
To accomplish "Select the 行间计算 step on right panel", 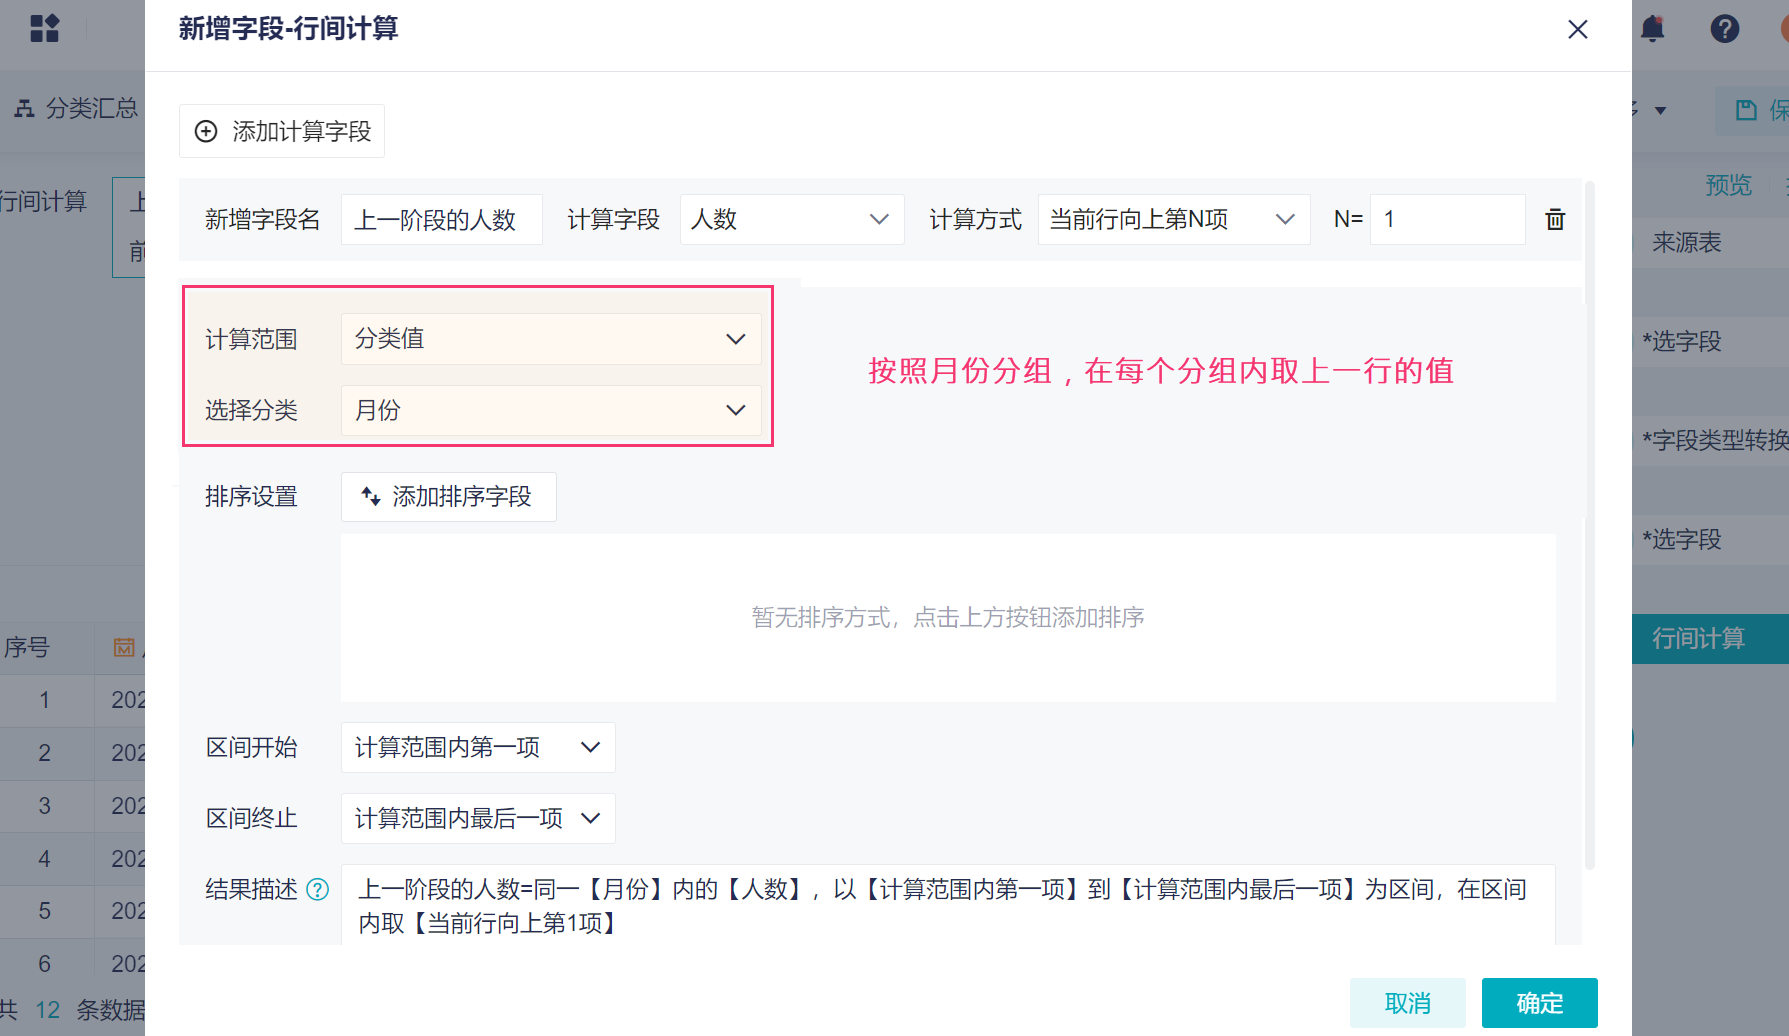I will point(1698,639).
